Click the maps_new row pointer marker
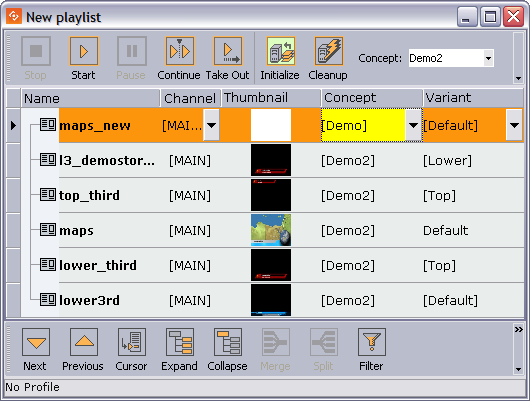This screenshot has height=401, width=530. point(13,125)
